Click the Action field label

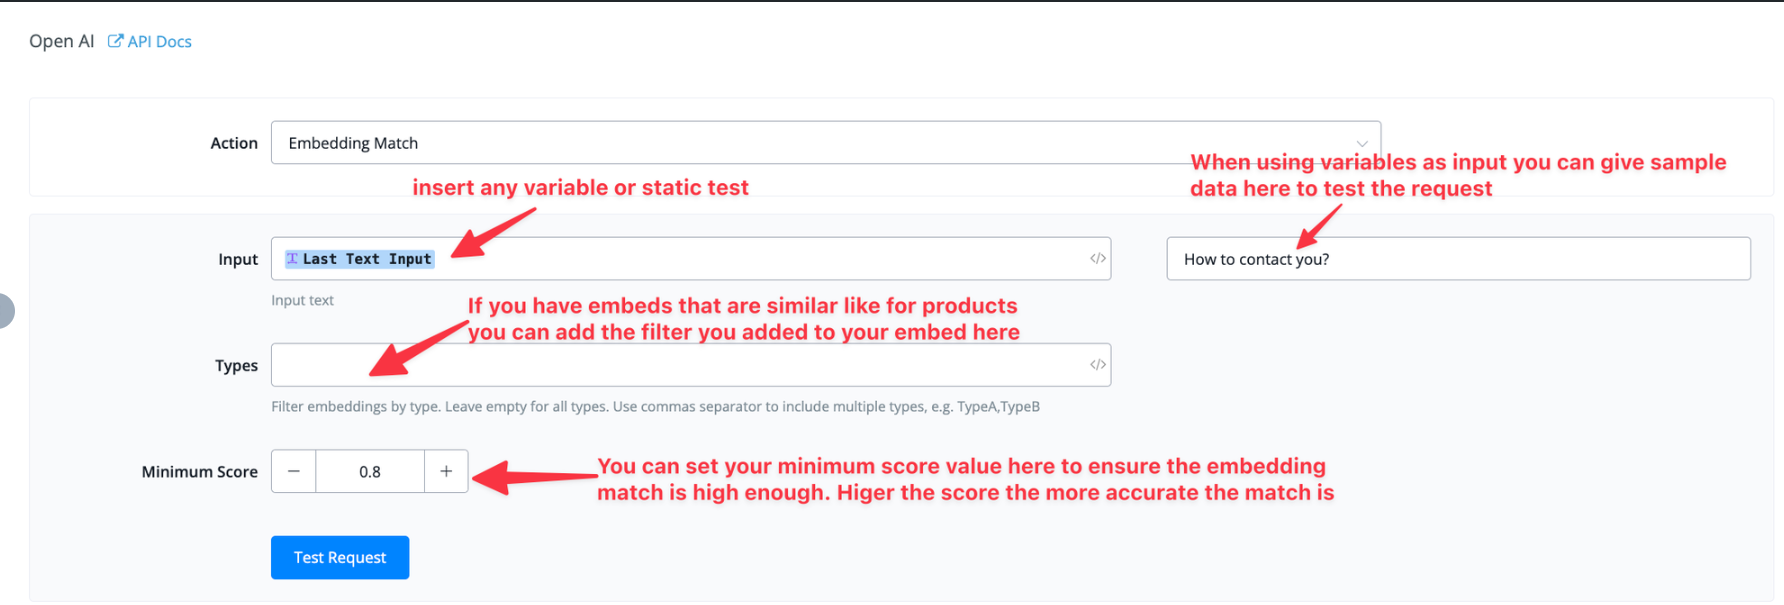234,144
